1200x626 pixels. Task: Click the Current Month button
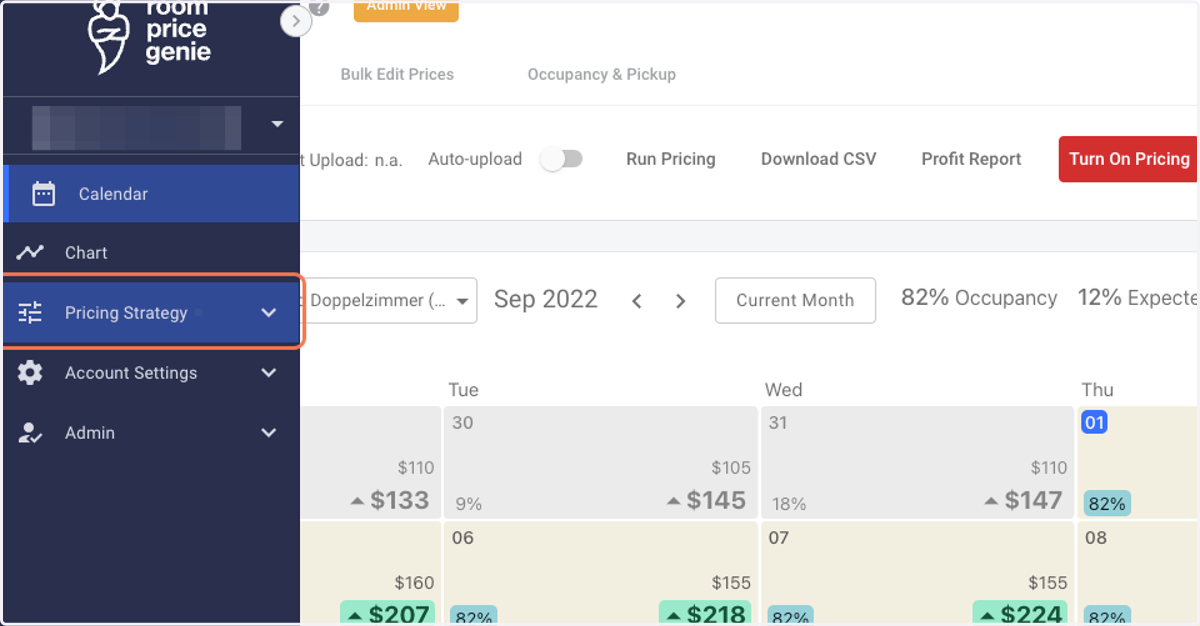coord(795,300)
